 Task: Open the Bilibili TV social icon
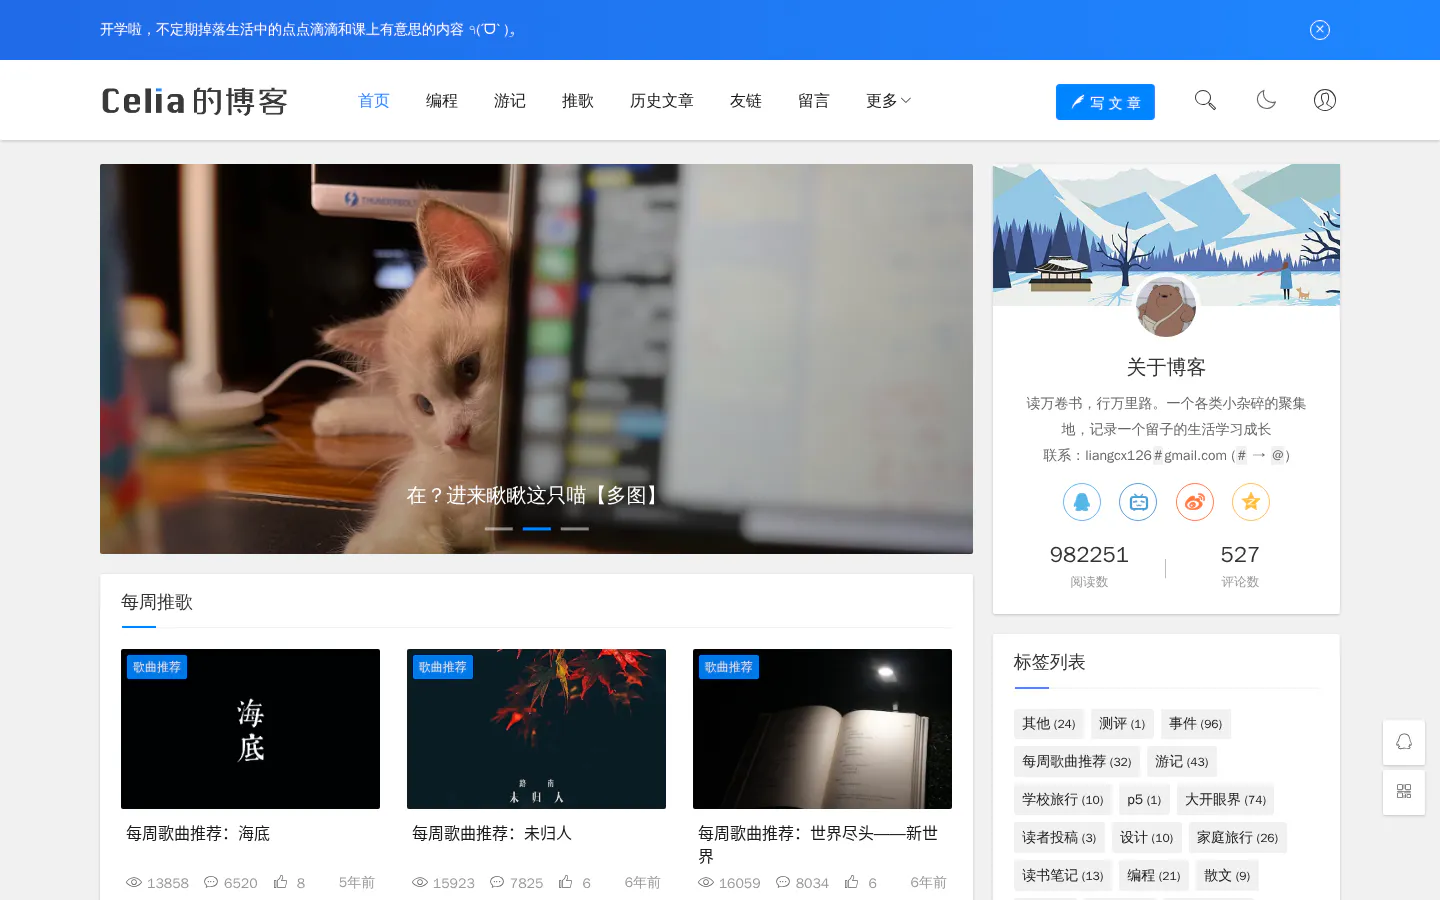tap(1138, 502)
